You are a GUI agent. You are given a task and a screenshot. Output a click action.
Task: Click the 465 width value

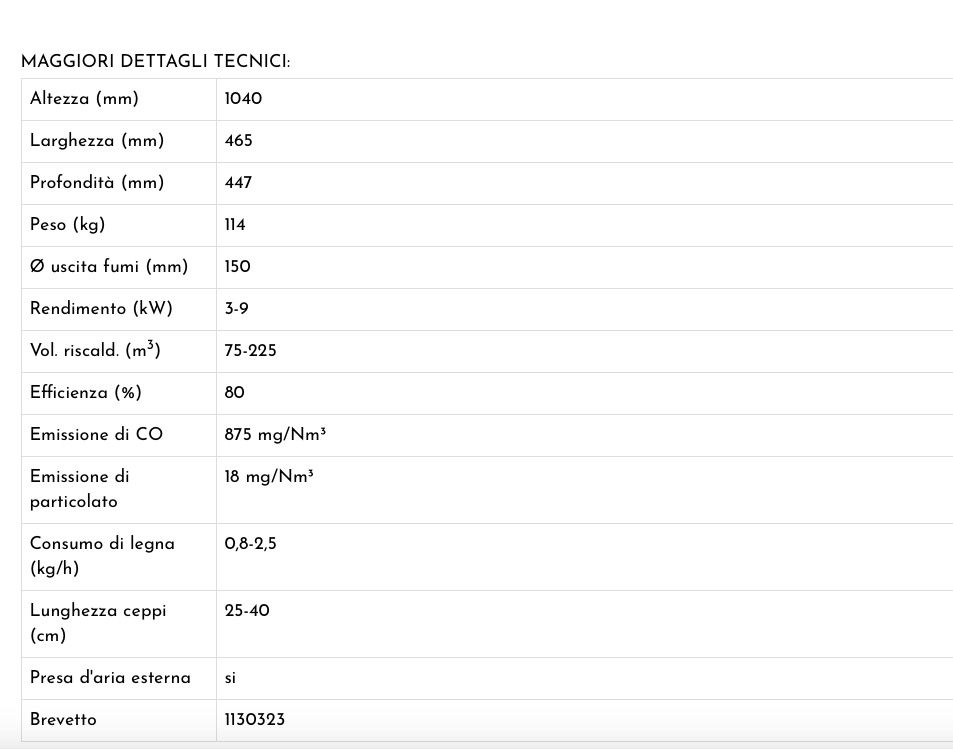pyautogui.click(x=238, y=140)
